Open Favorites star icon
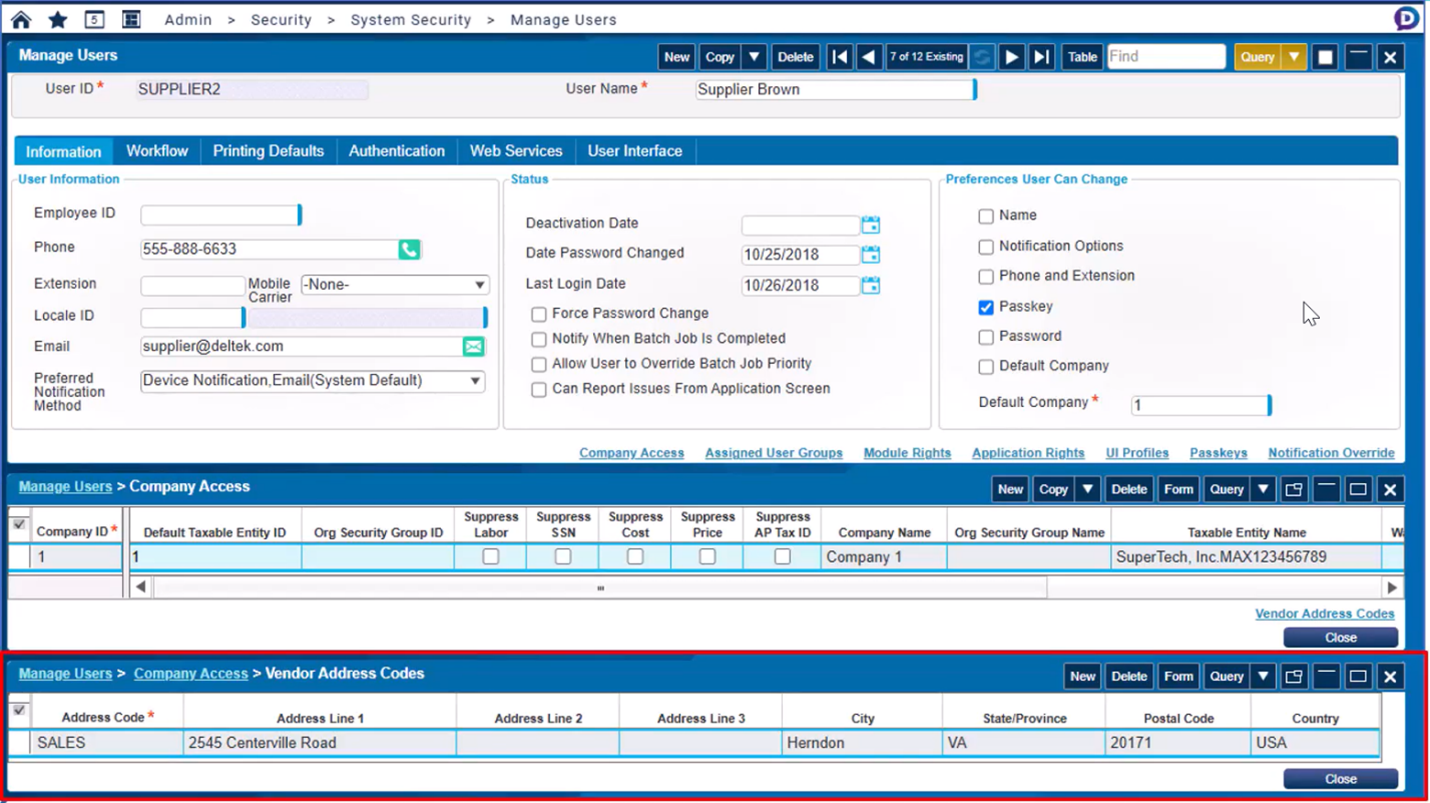This screenshot has height=803, width=1430. (x=58, y=19)
